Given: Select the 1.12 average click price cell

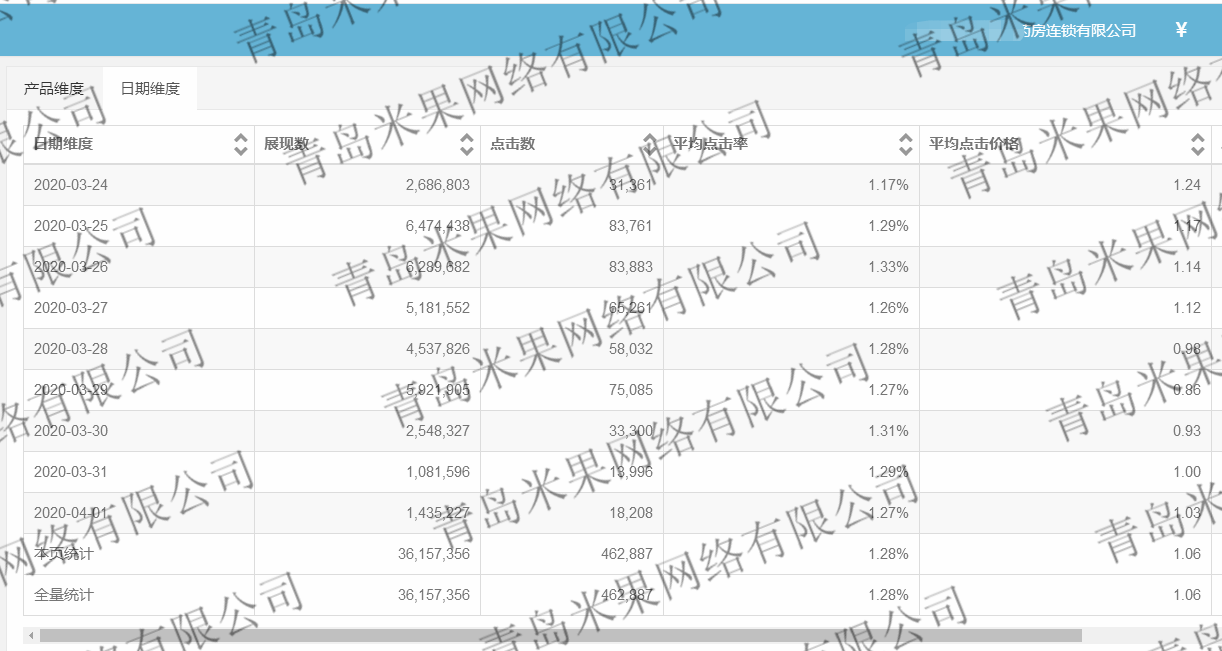Looking at the screenshot, I should [1186, 308].
